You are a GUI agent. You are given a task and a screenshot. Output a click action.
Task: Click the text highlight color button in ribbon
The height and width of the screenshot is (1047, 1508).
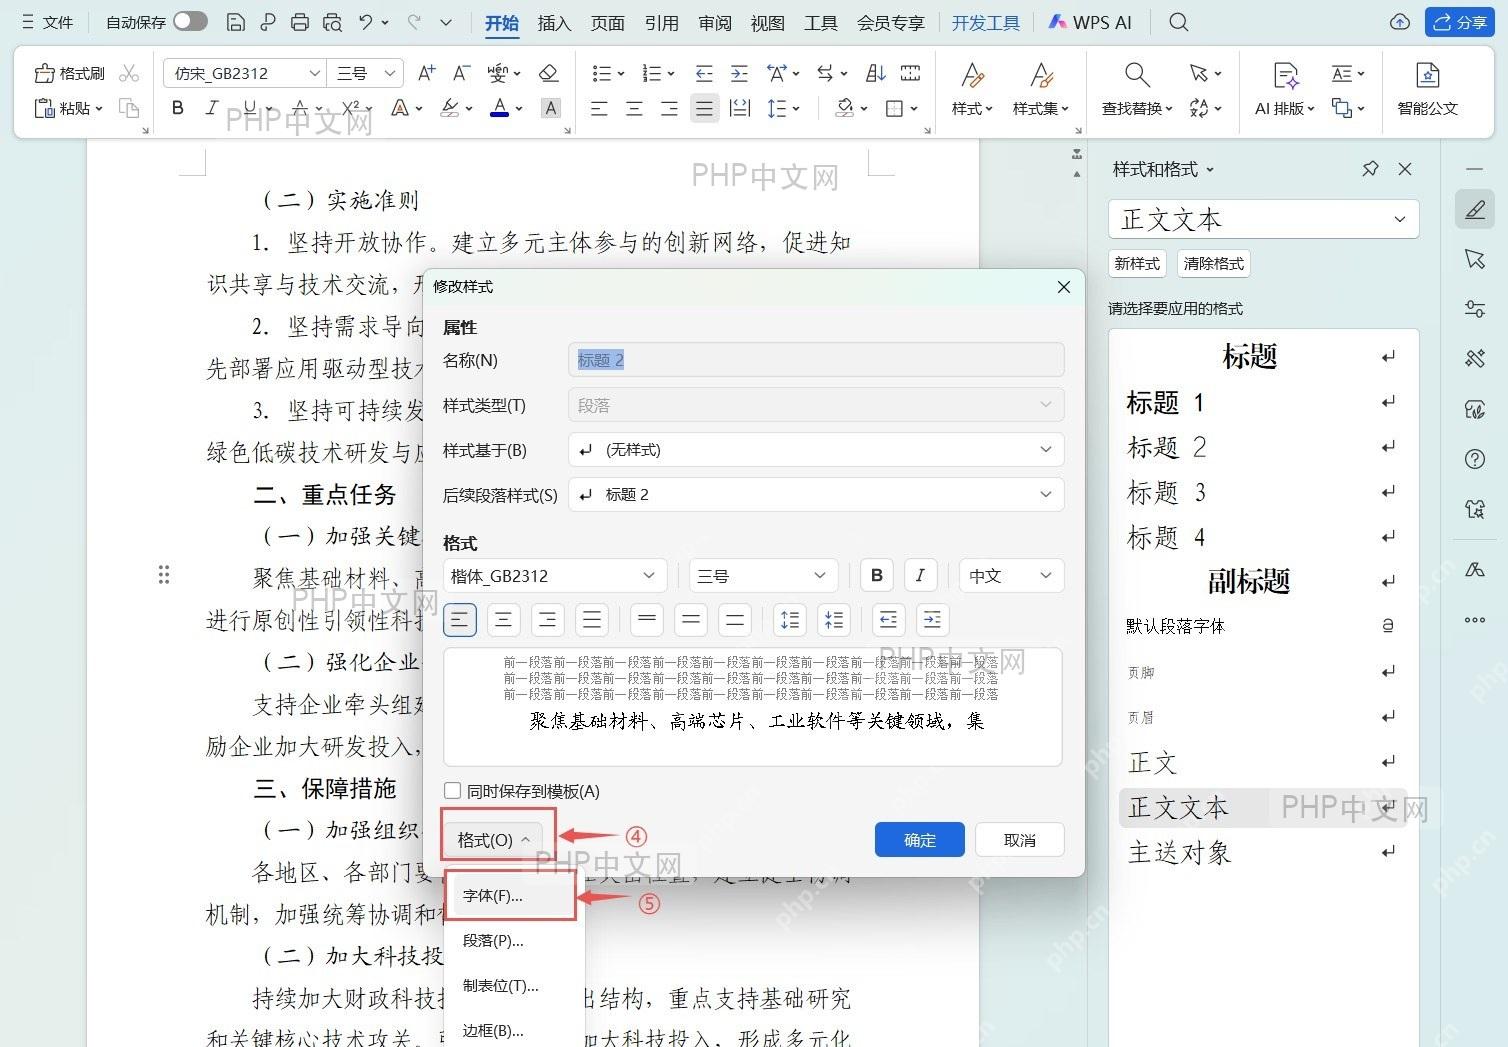pos(450,108)
